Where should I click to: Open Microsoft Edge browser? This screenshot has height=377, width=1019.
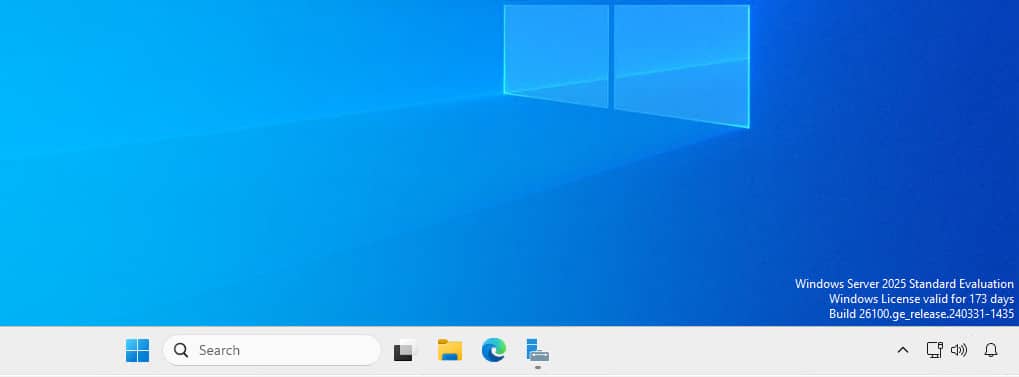click(494, 350)
